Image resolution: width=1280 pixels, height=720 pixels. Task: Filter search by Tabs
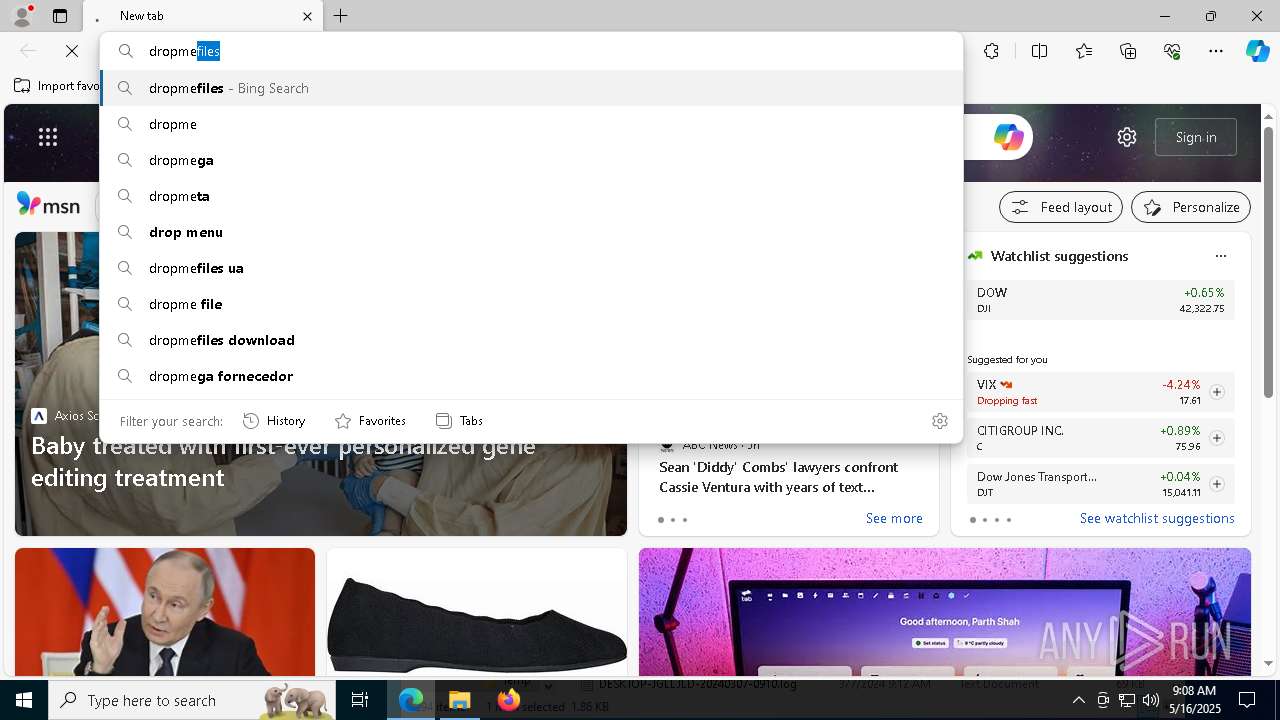point(459,421)
